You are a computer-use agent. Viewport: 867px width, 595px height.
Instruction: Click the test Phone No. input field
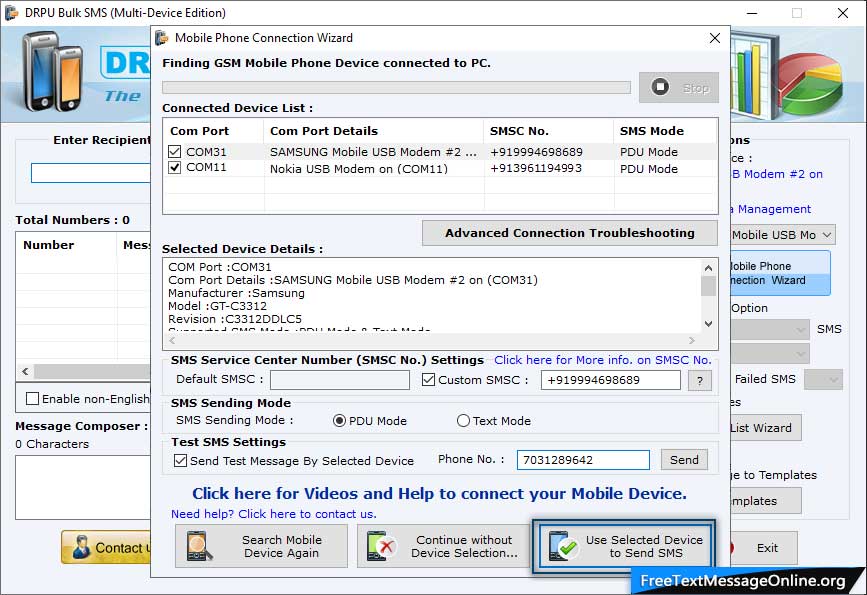tap(583, 460)
